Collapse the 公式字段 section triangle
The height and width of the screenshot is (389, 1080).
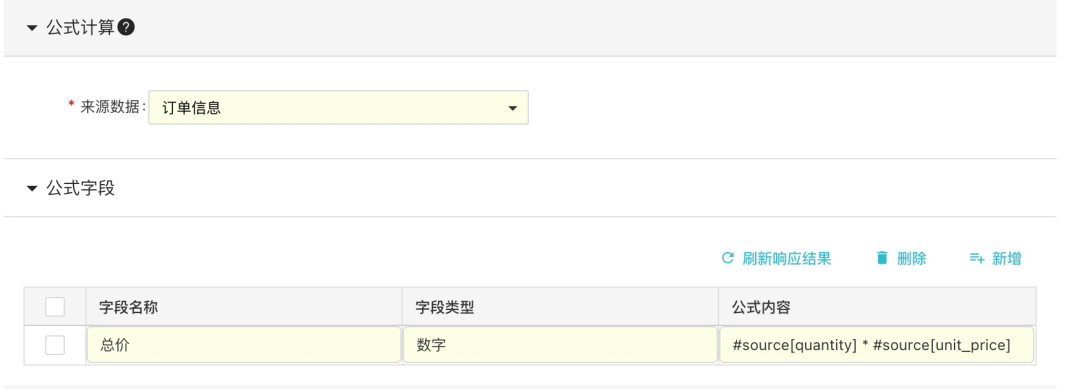(x=32, y=188)
